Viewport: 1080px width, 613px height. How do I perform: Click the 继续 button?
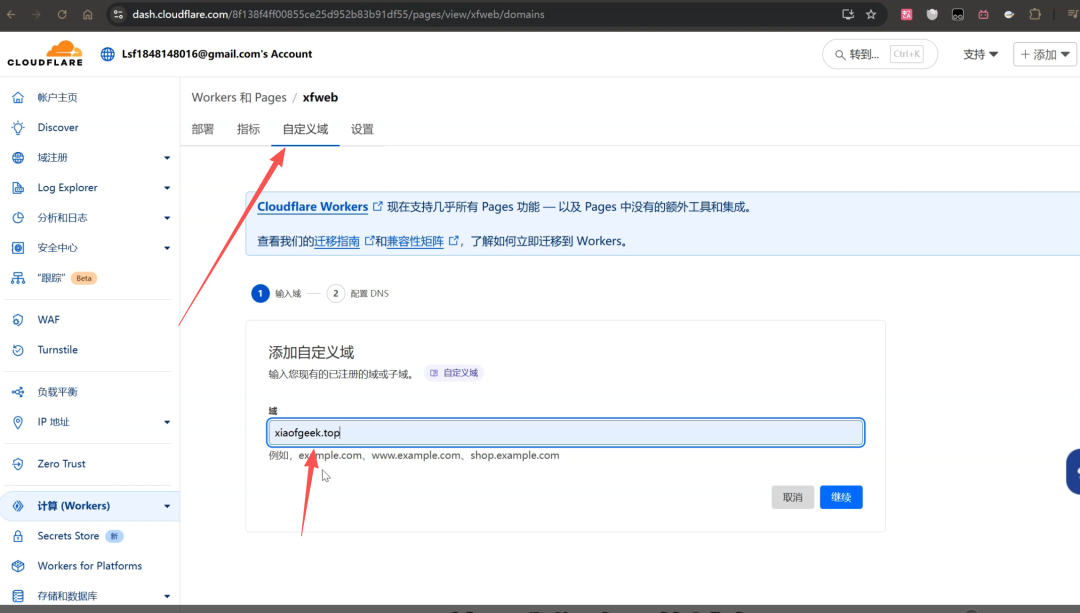pos(841,497)
